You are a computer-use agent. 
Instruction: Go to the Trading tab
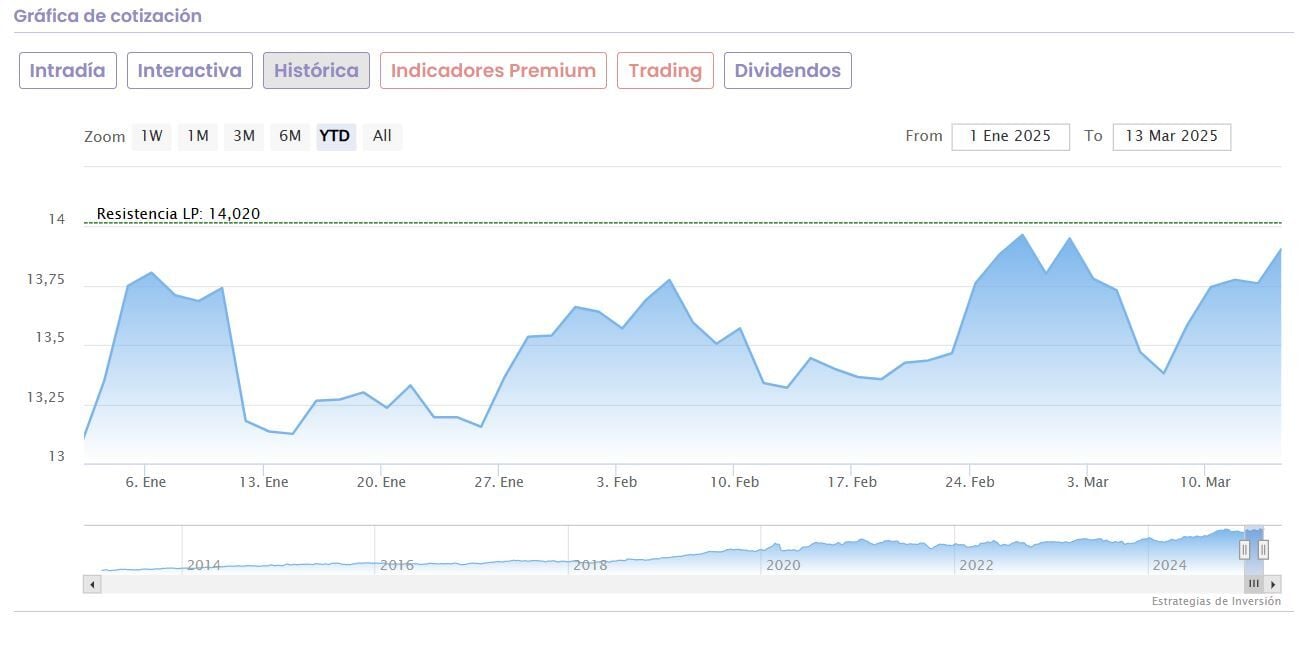coord(665,71)
